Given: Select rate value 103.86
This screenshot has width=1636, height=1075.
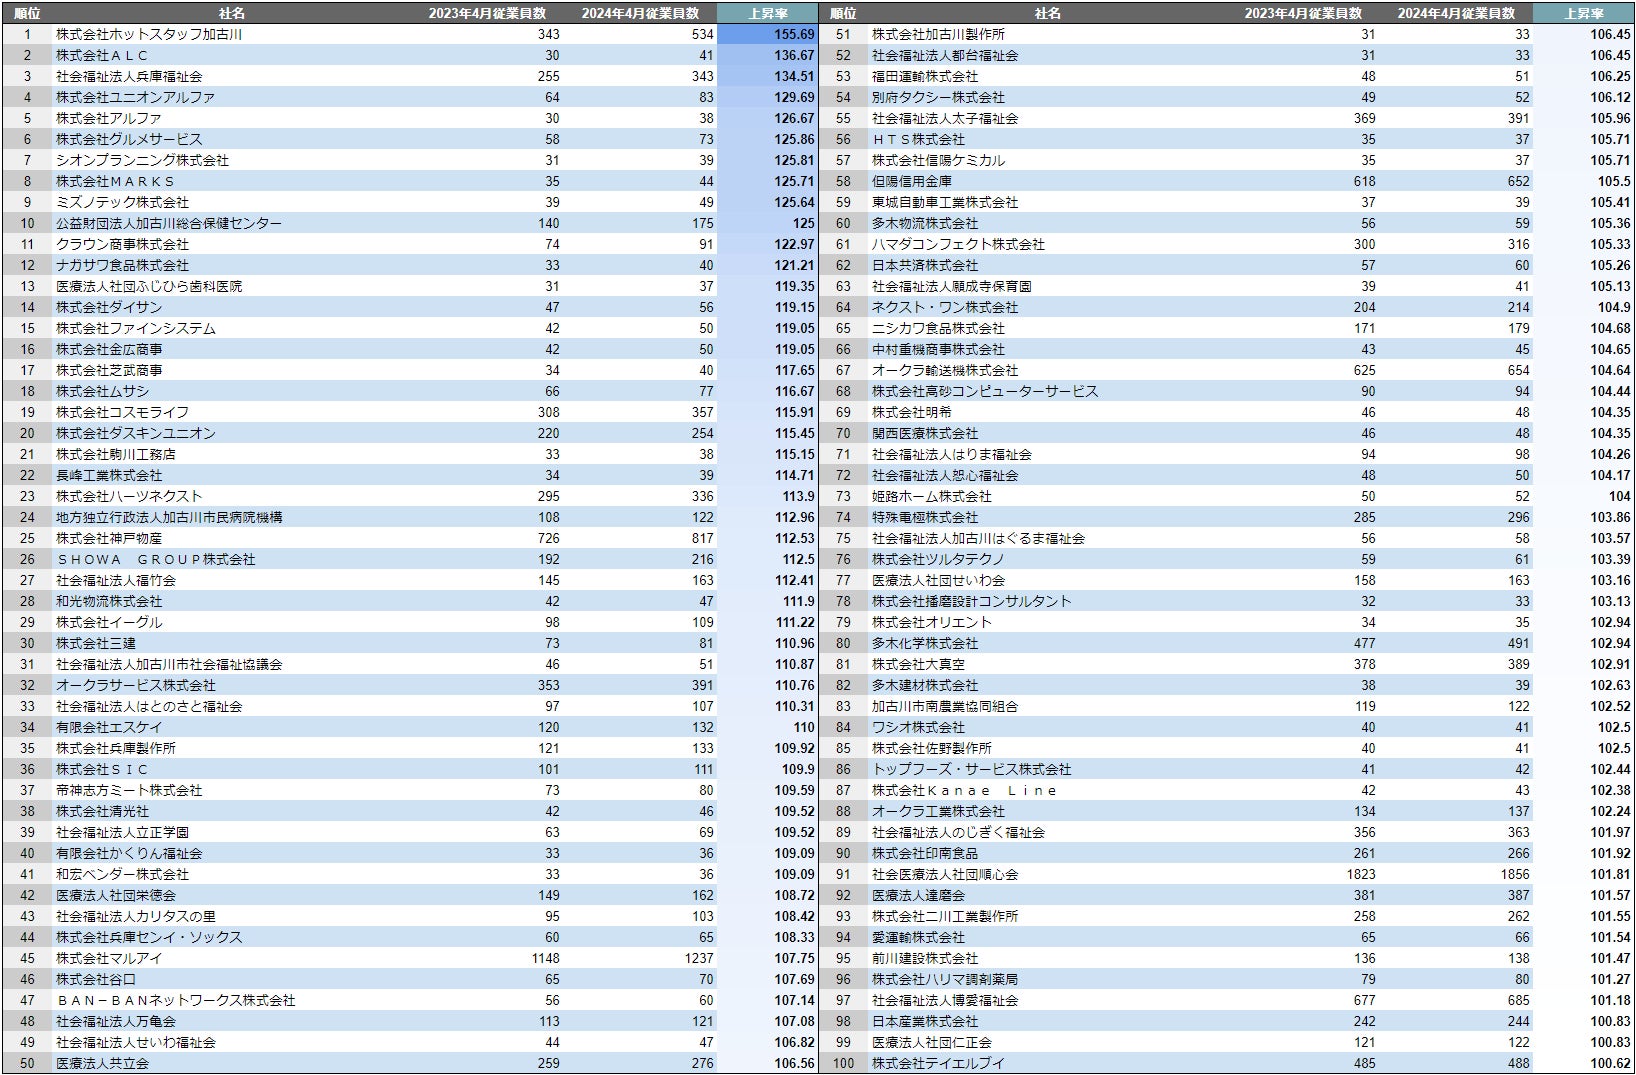Looking at the screenshot, I should (x=1610, y=517).
